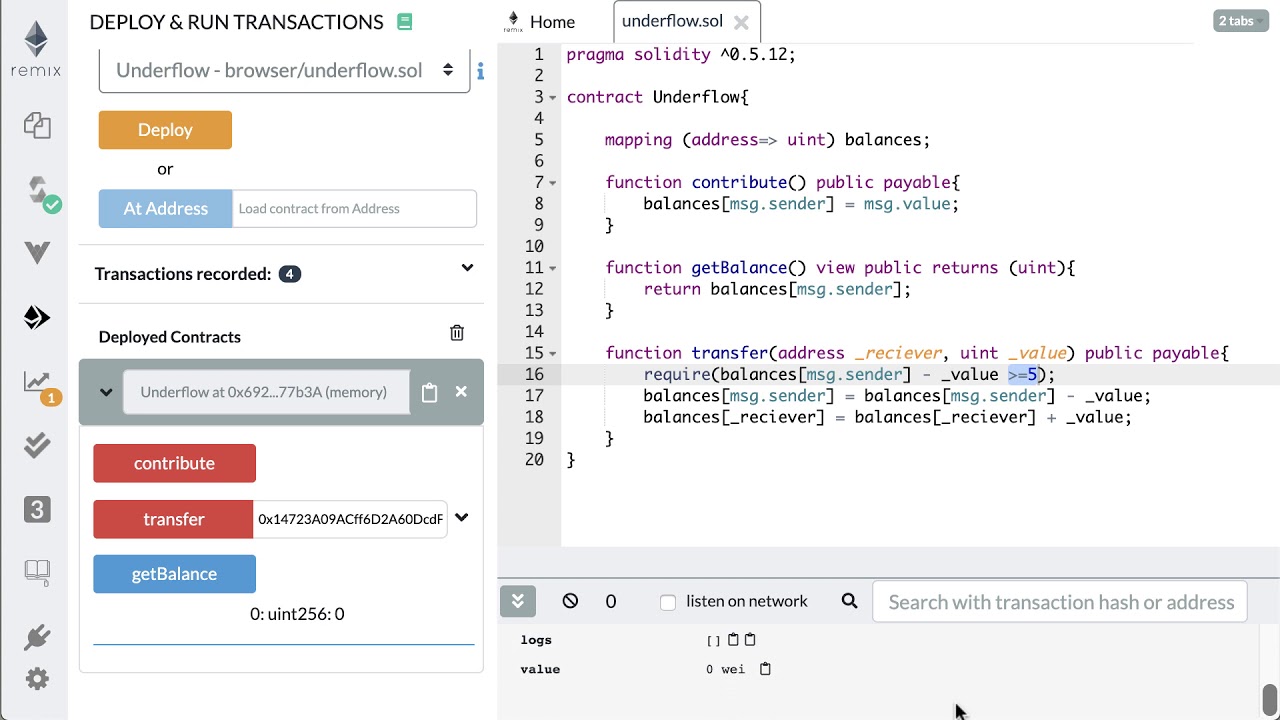Image resolution: width=1280 pixels, height=720 pixels.
Task: Open the File explorers sidebar icon
Action: tap(37, 125)
